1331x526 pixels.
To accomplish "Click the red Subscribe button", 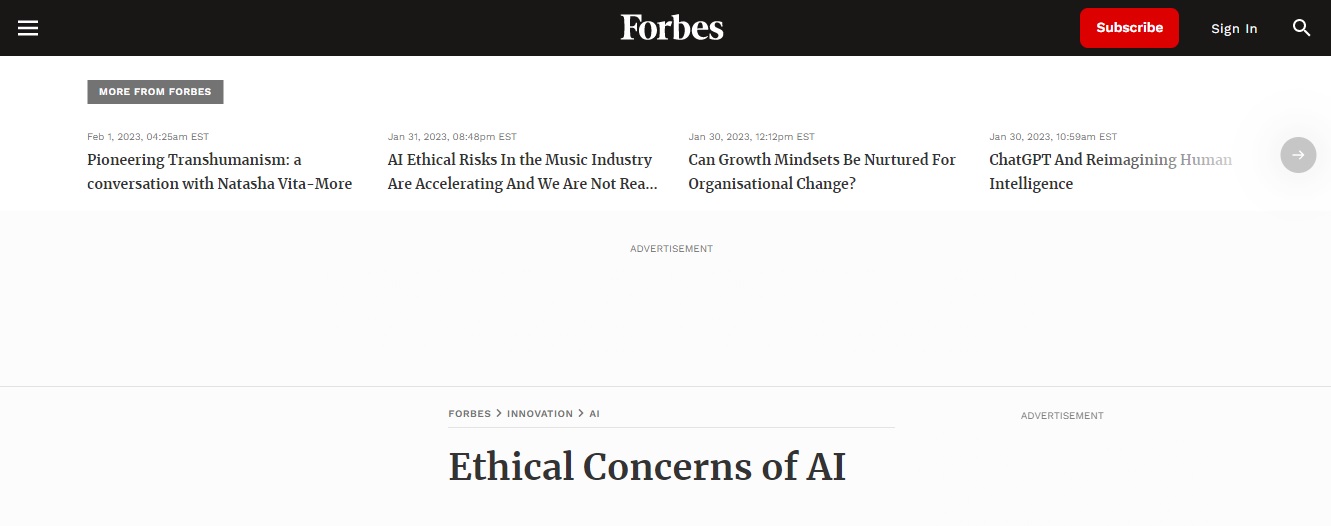I will [x=1129, y=28].
